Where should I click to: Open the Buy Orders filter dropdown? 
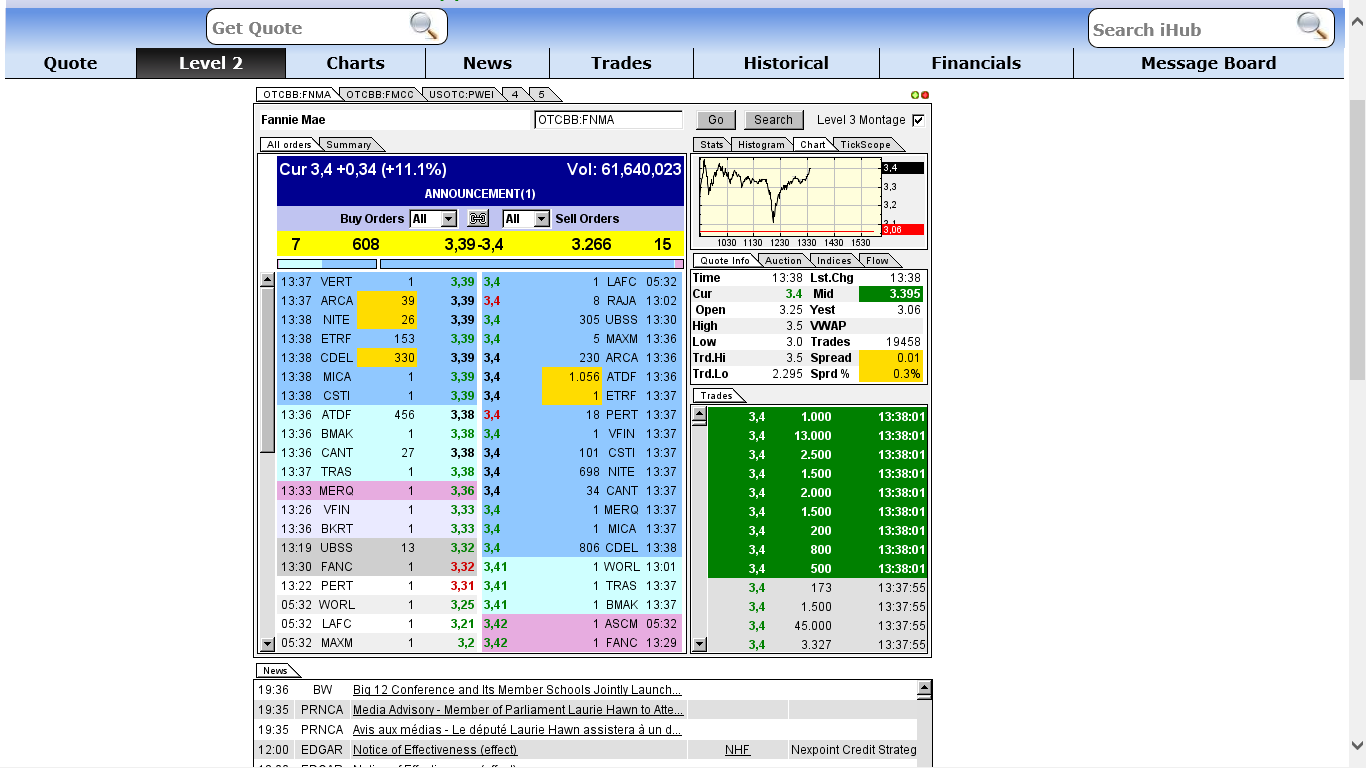tap(448, 219)
